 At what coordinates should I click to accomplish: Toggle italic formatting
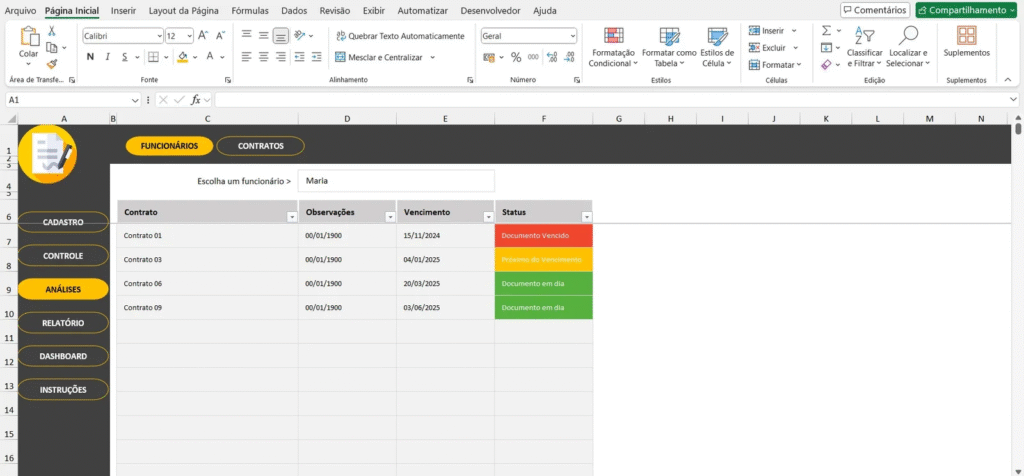[x=108, y=57]
